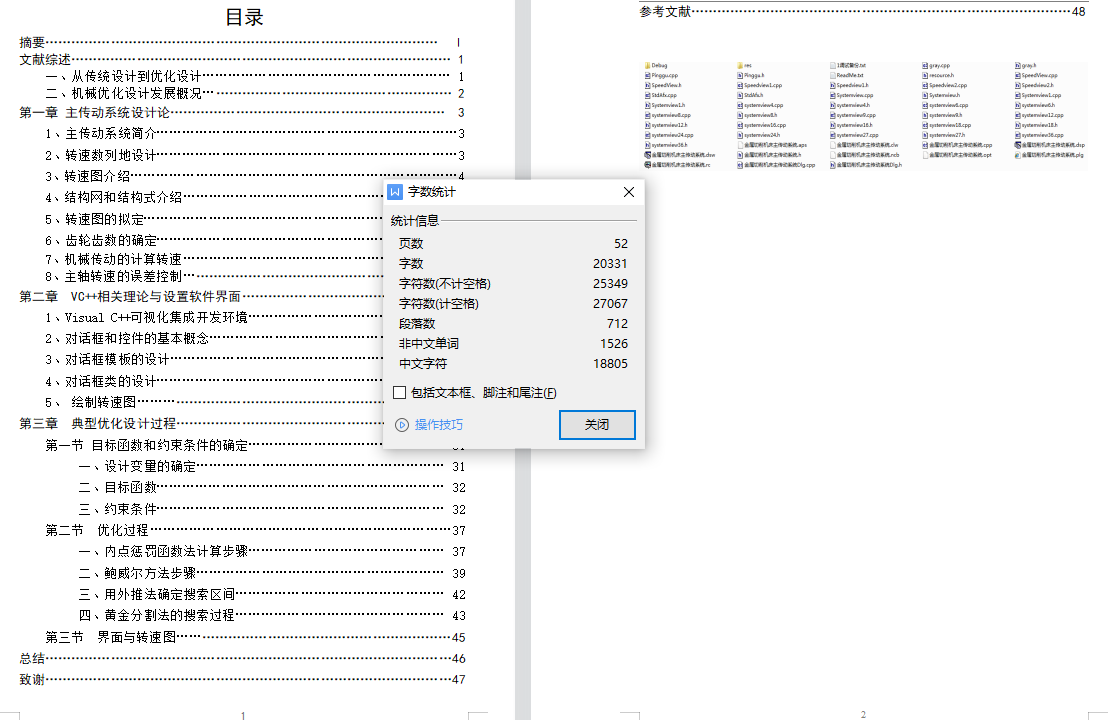Click the 四、黄金分割法的搜索过程 entry

pyautogui.click(x=272, y=615)
